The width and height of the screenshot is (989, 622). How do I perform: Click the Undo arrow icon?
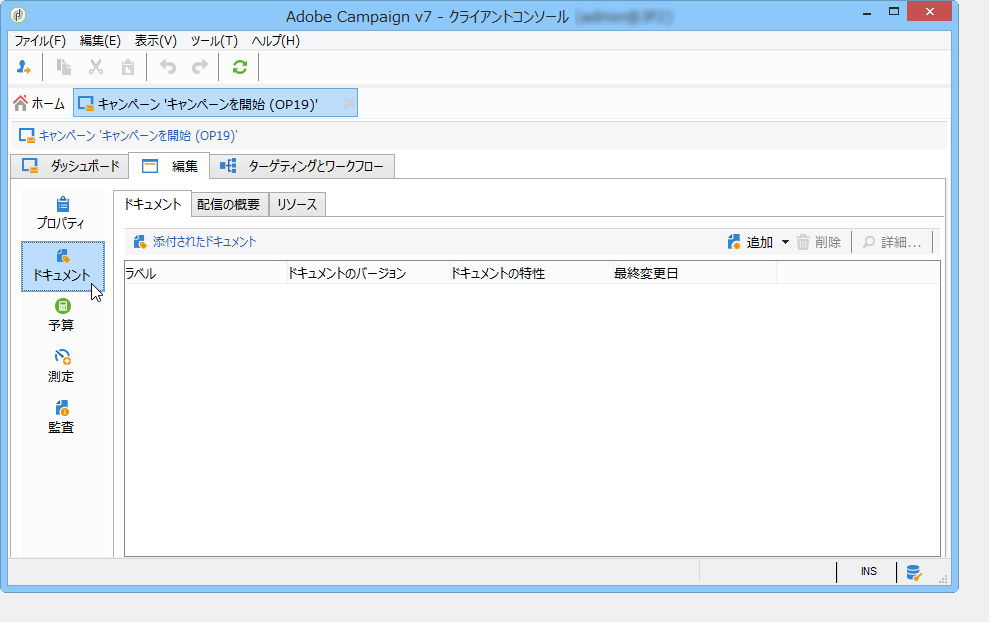click(x=168, y=67)
